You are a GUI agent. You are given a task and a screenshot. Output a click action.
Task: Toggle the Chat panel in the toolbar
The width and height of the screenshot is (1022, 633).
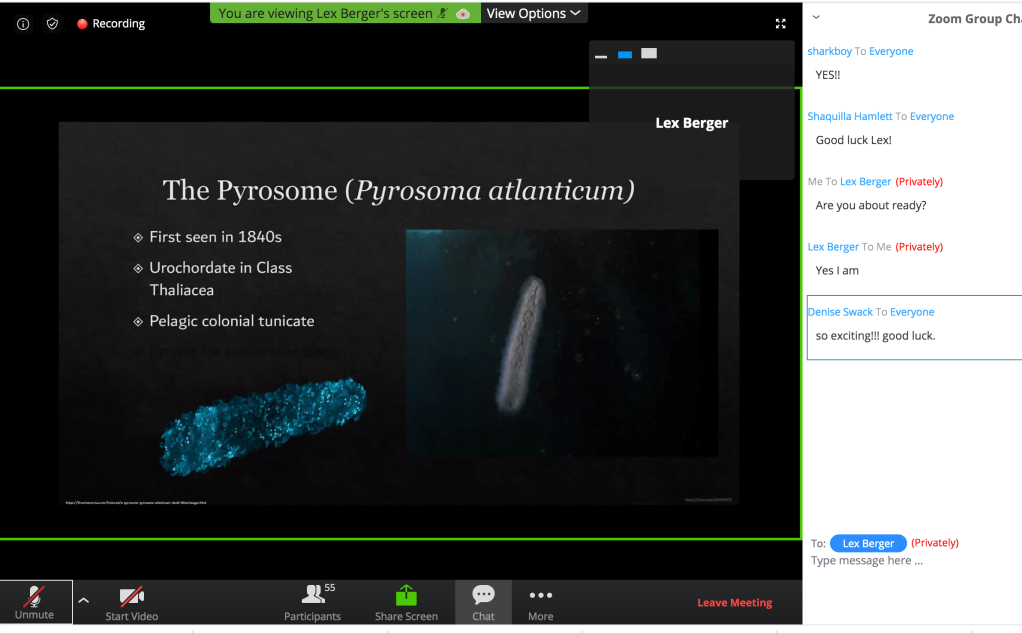click(483, 603)
